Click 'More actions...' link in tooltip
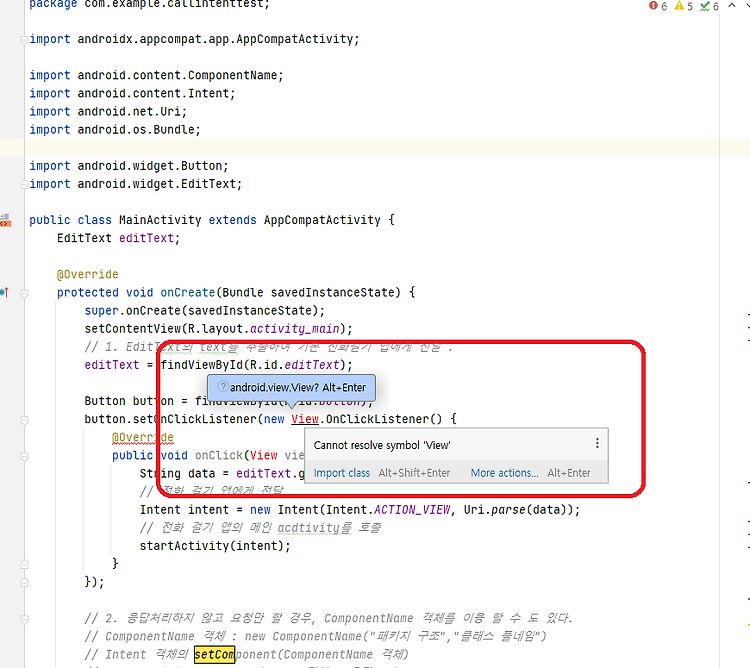750x668 pixels. pos(505,473)
